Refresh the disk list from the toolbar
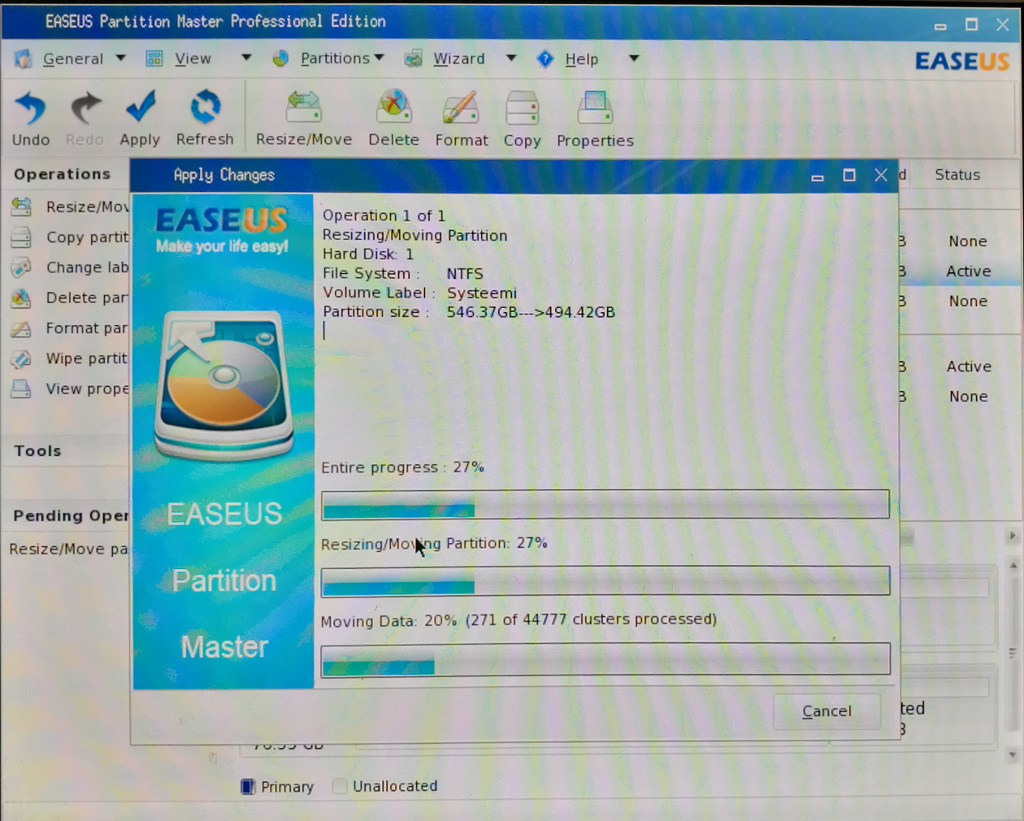This screenshot has width=1024, height=821. pos(205,106)
